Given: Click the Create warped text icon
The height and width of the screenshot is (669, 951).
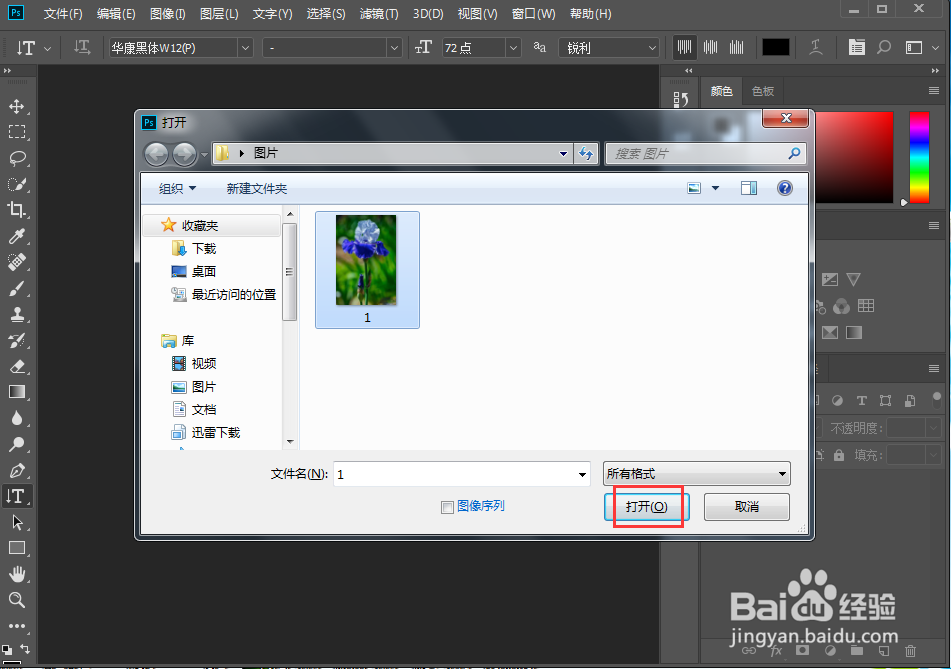Looking at the screenshot, I should [816, 47].
